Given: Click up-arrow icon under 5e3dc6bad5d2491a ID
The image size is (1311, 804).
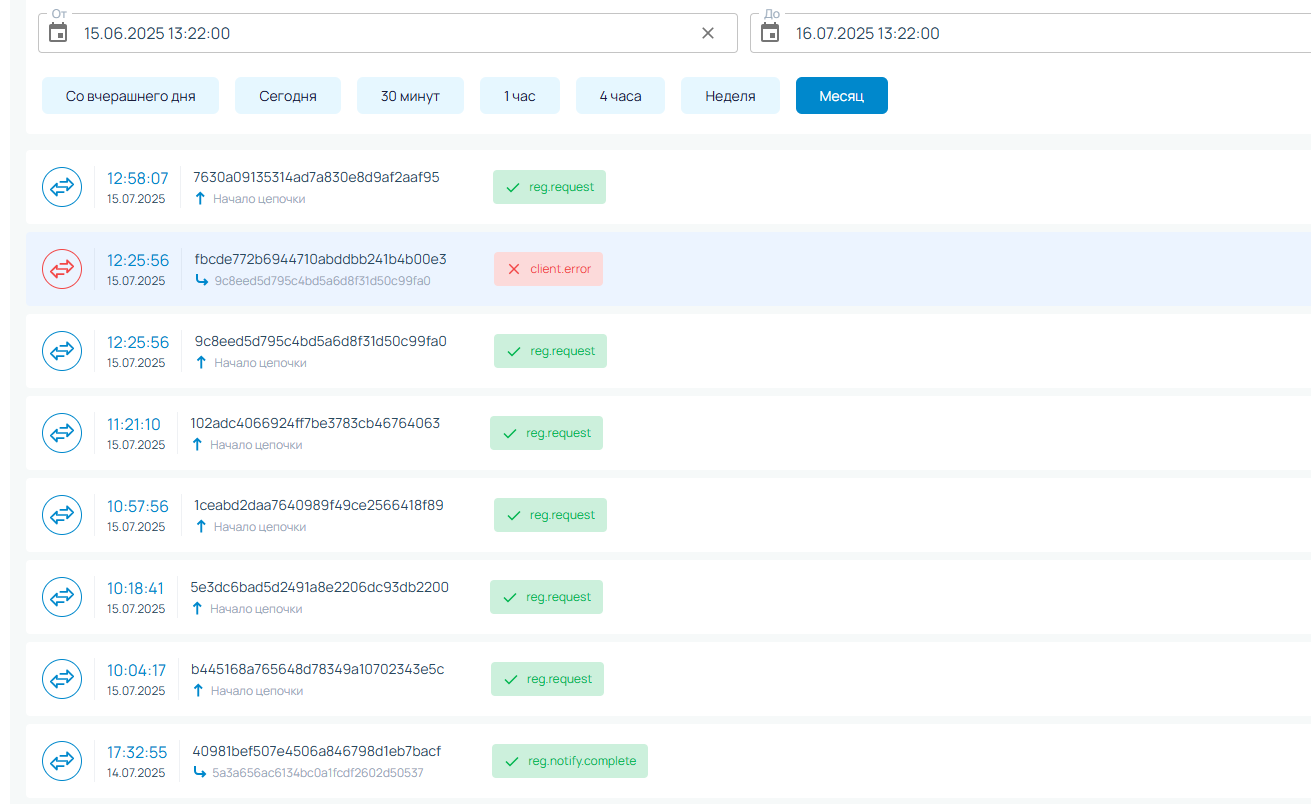Looking at the screenshot, I should (x=197, y=609).
